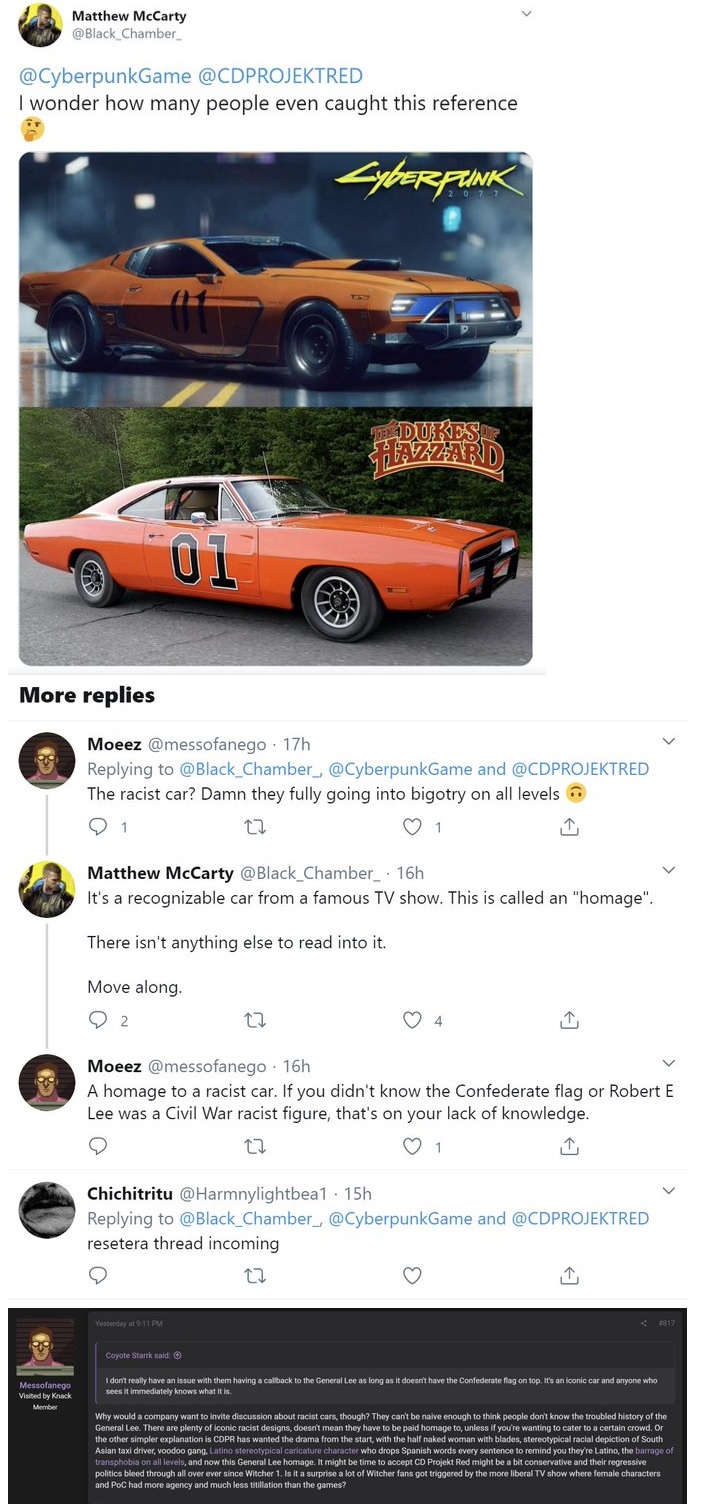View the Cyberpunk 2077 orange car image
This screenshot has width=708, height=1504.
point(276,279)
